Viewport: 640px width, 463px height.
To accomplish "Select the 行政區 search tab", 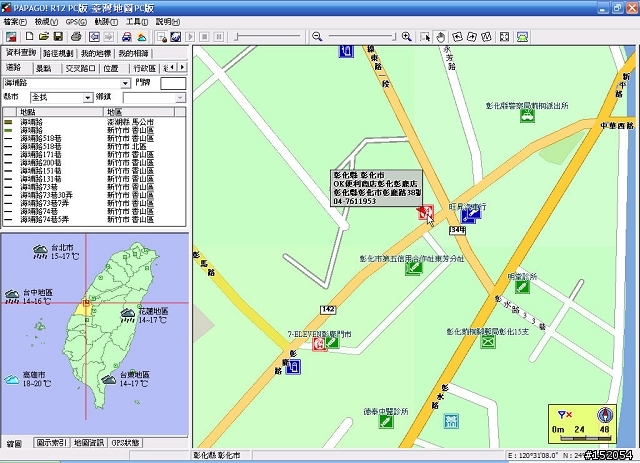I will tap(144, 69).
